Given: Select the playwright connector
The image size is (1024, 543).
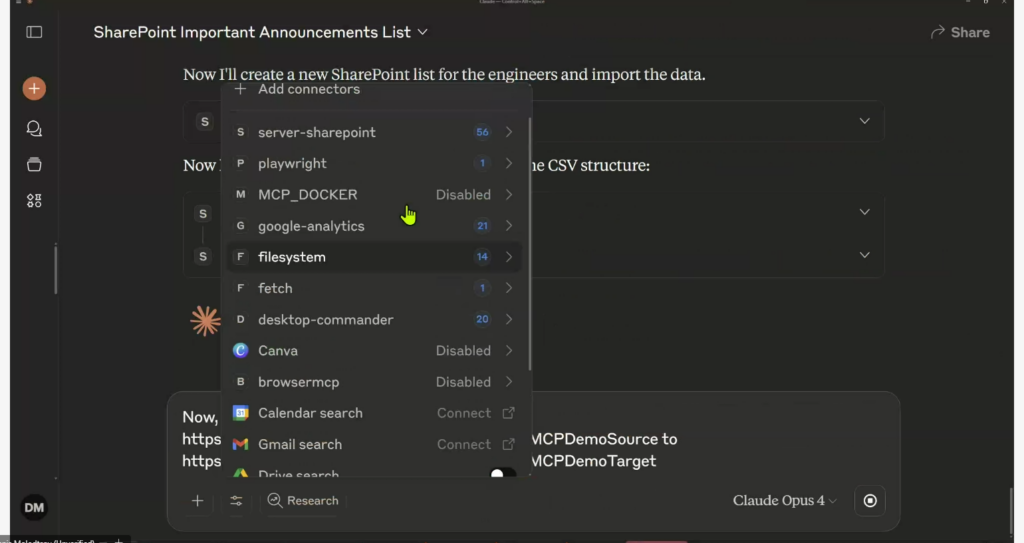Looking at the screenshot, I should [x=374, y=163].
